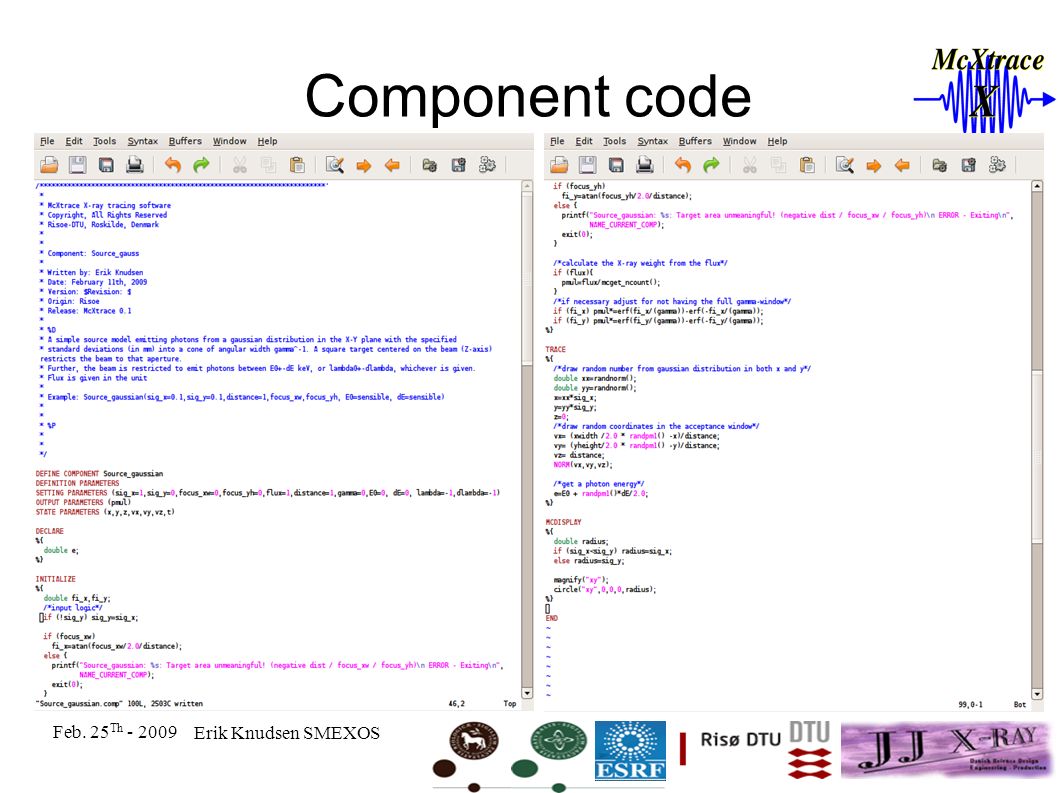This screenshot has height=793, width=1058.
Task: Click Load Session icon in right editor toolbar
Action: 939,165
